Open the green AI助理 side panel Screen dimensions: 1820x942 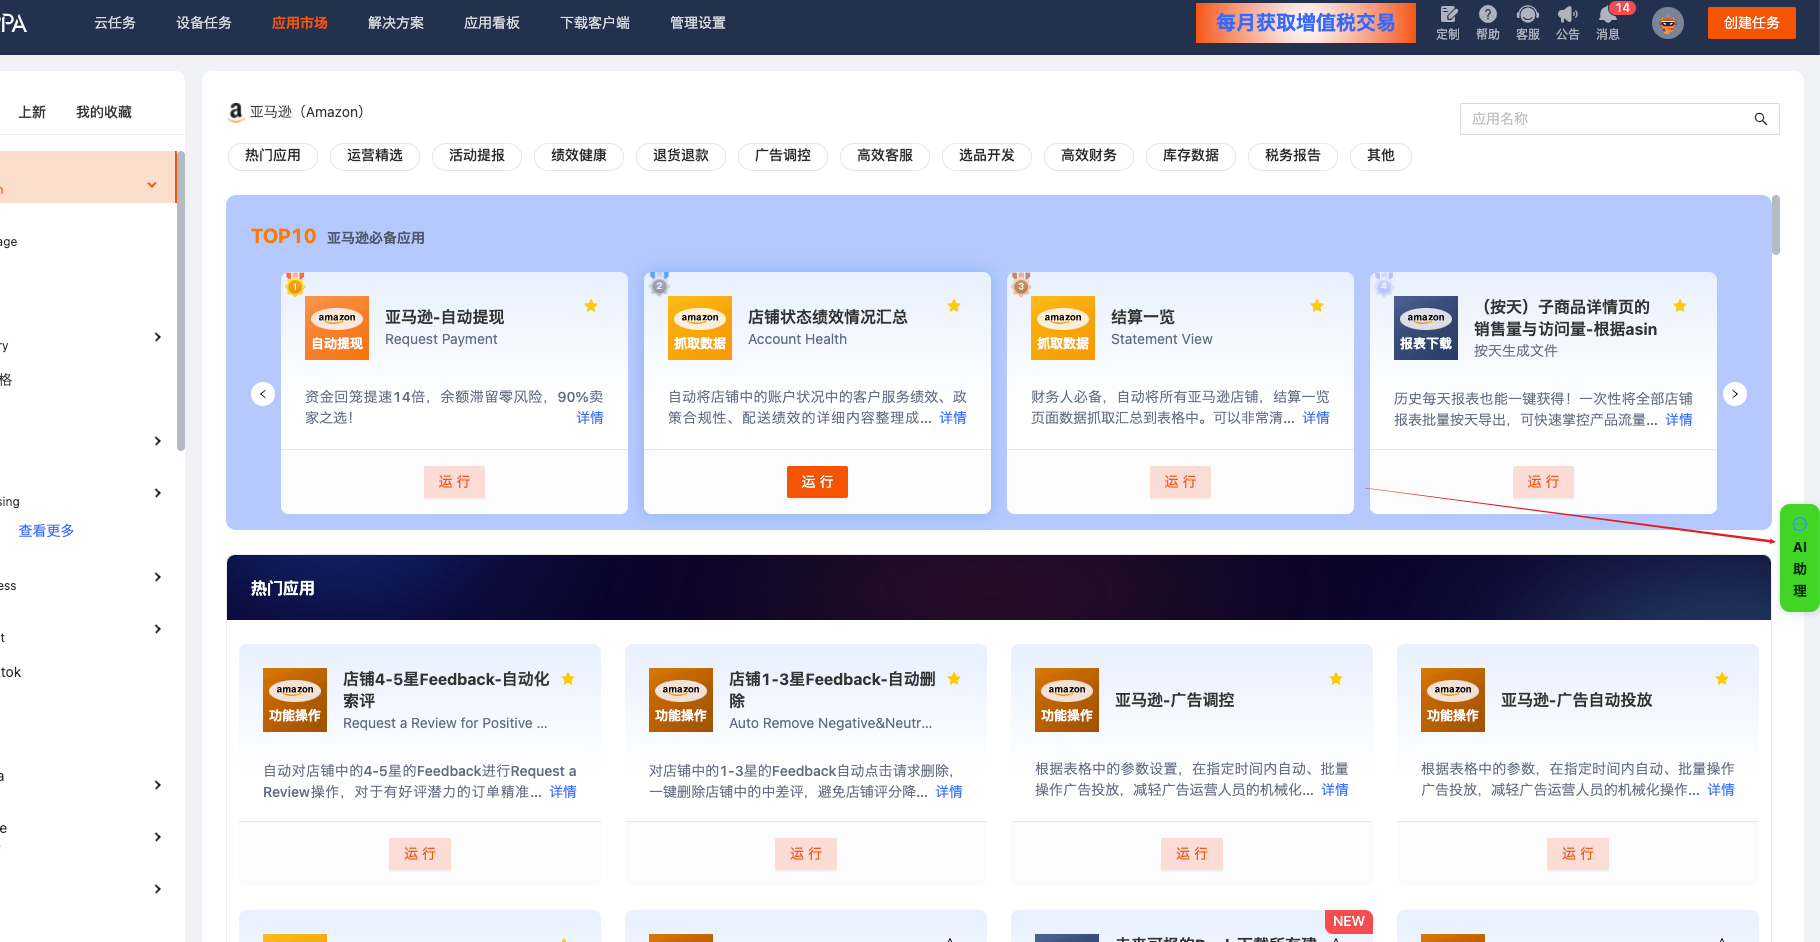[1800, 558]
